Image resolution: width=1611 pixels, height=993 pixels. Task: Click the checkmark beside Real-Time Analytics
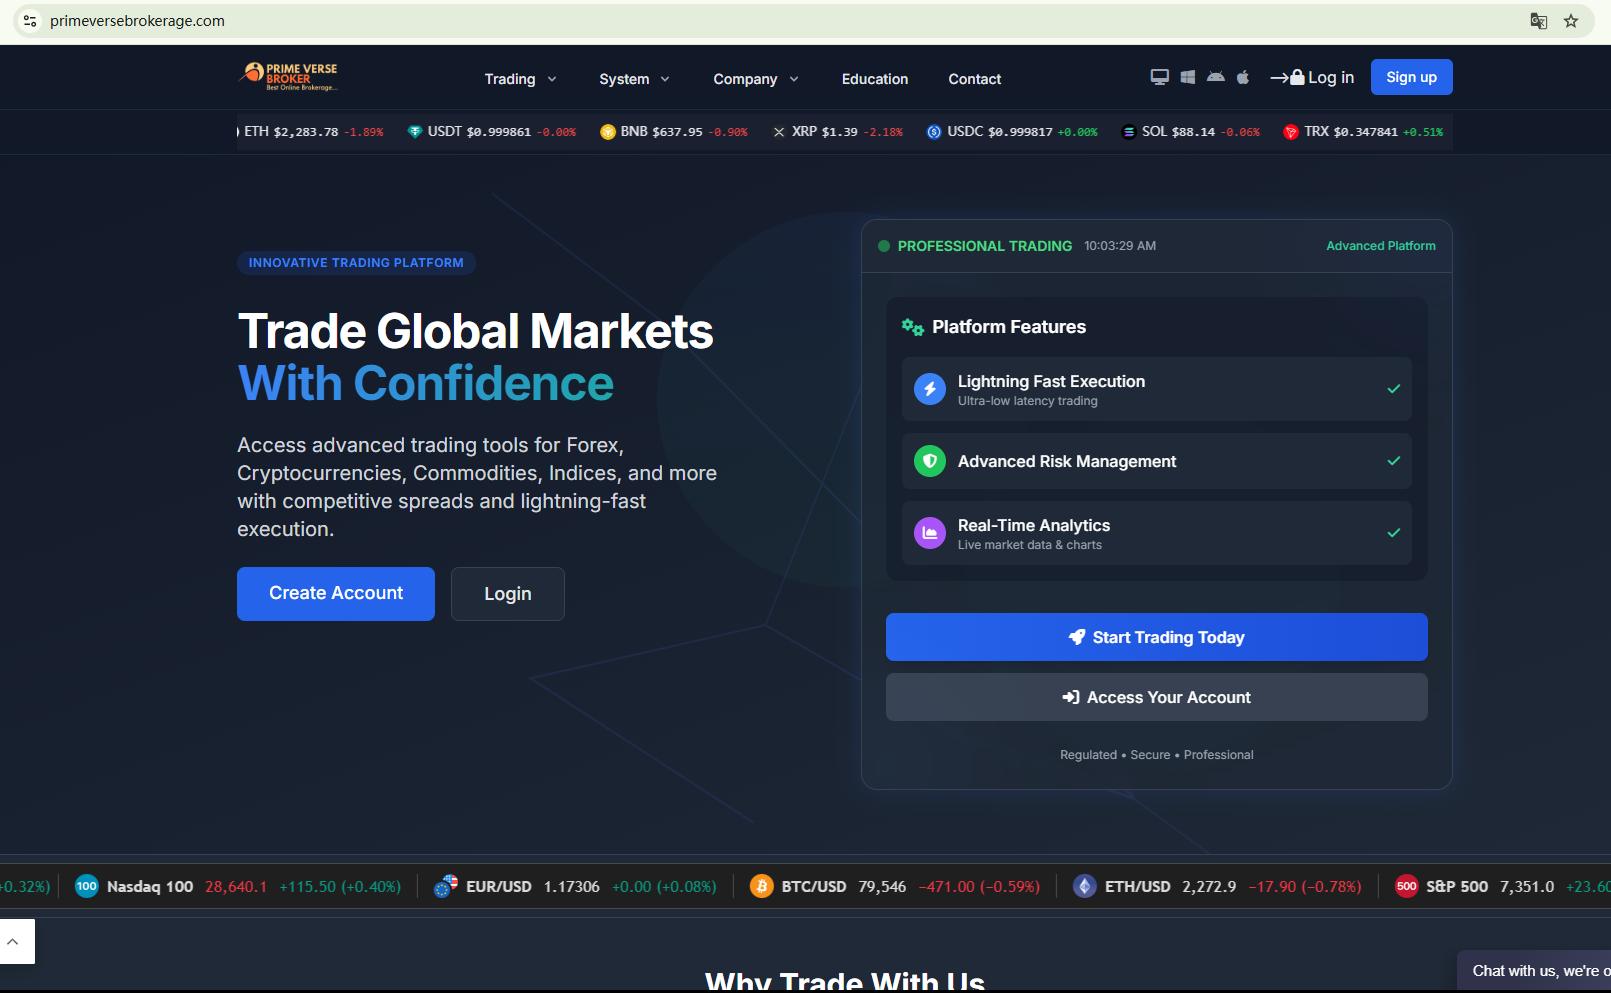click(1394, 533)
